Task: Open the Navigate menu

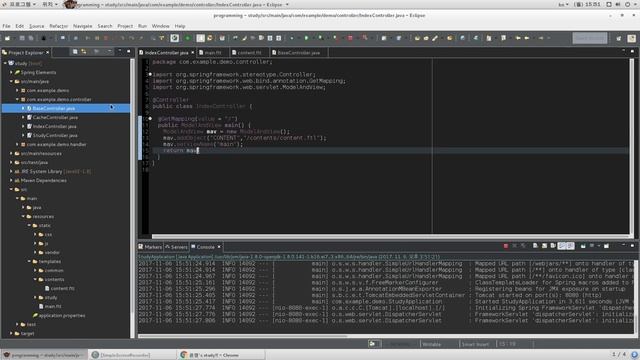Action: point(82,26)
